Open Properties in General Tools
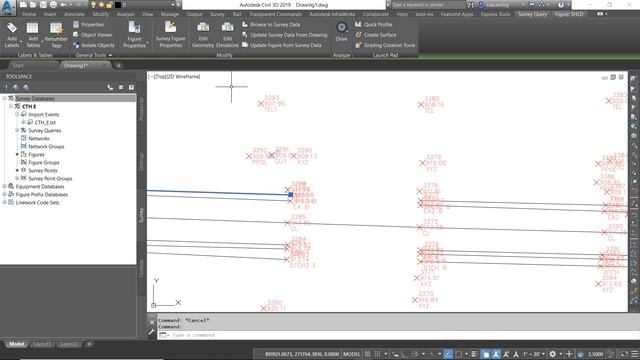The image size is (640, 360). point(88,24)
